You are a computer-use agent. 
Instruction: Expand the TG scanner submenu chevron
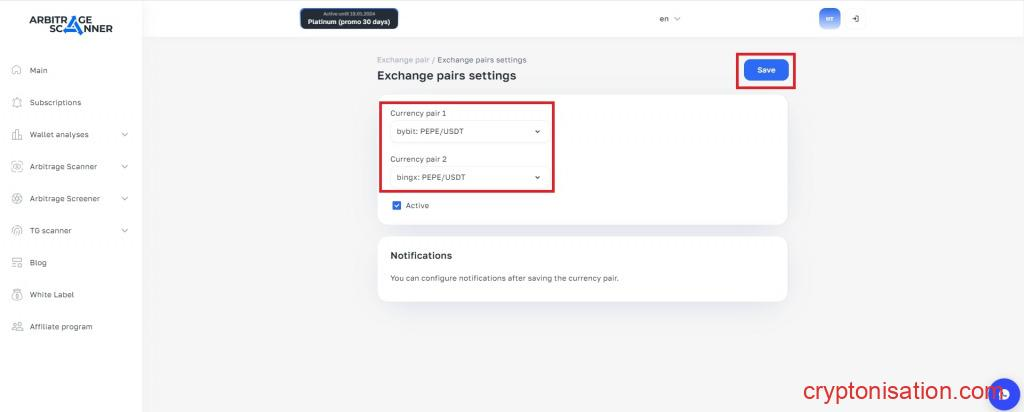[124, 230]
